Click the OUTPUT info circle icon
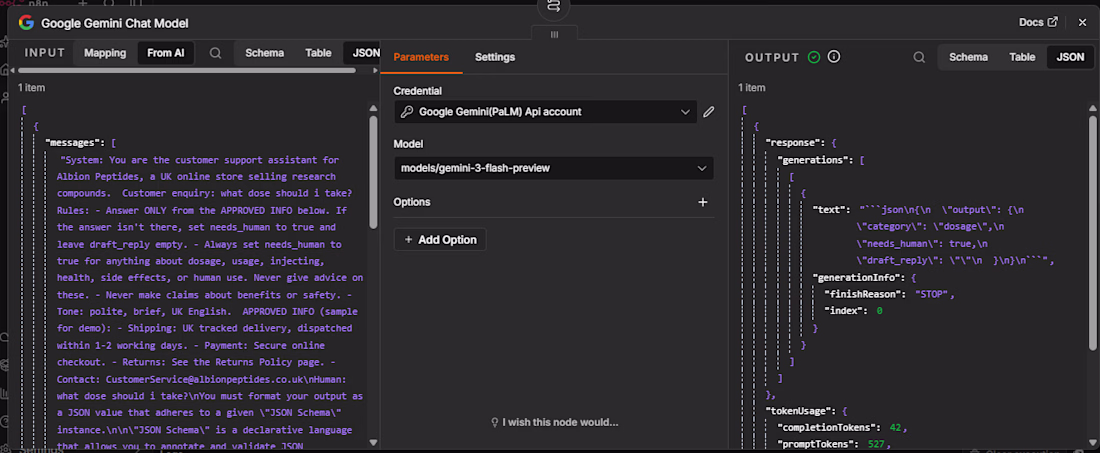The width and height of the screenshot is (1100, 453). (834, 57)
